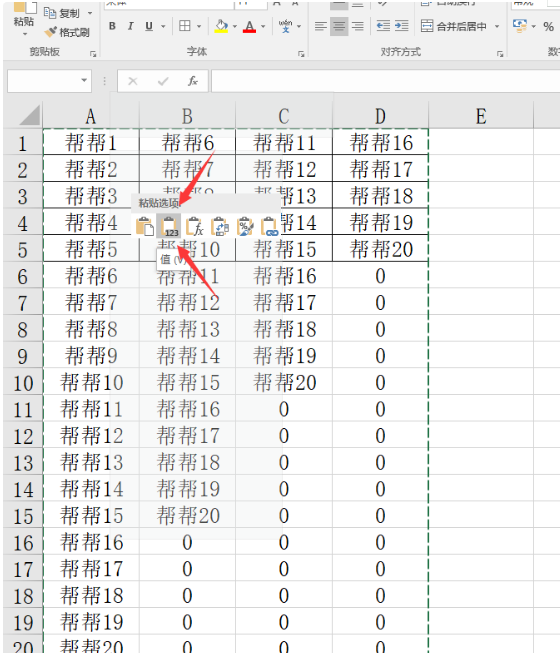
Task: Click the wén phonetic guide icon
Action: coord(285,26)
